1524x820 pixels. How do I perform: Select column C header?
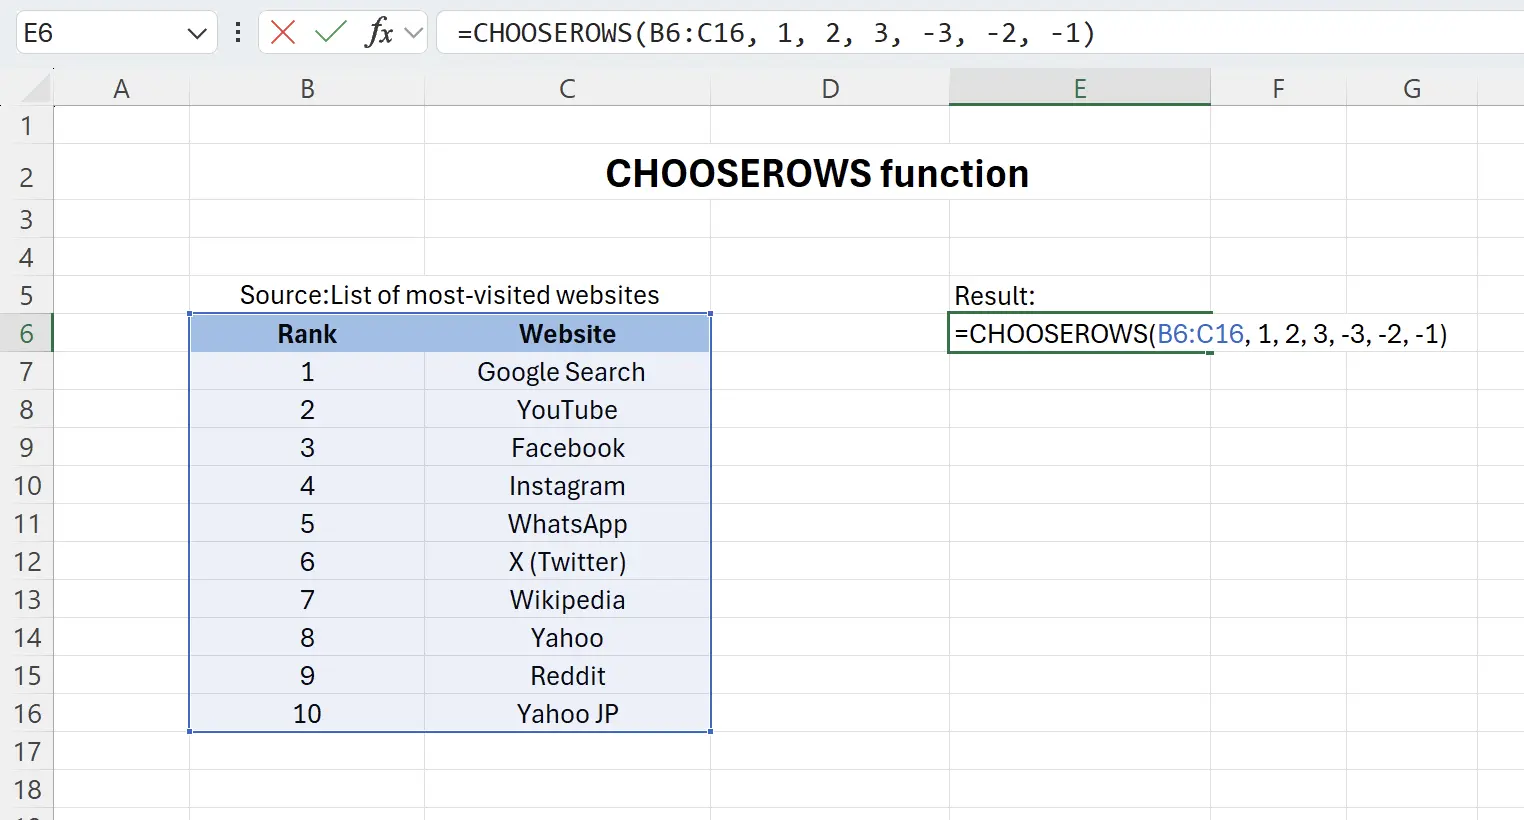pyautogui.click(x=567, y=89)
